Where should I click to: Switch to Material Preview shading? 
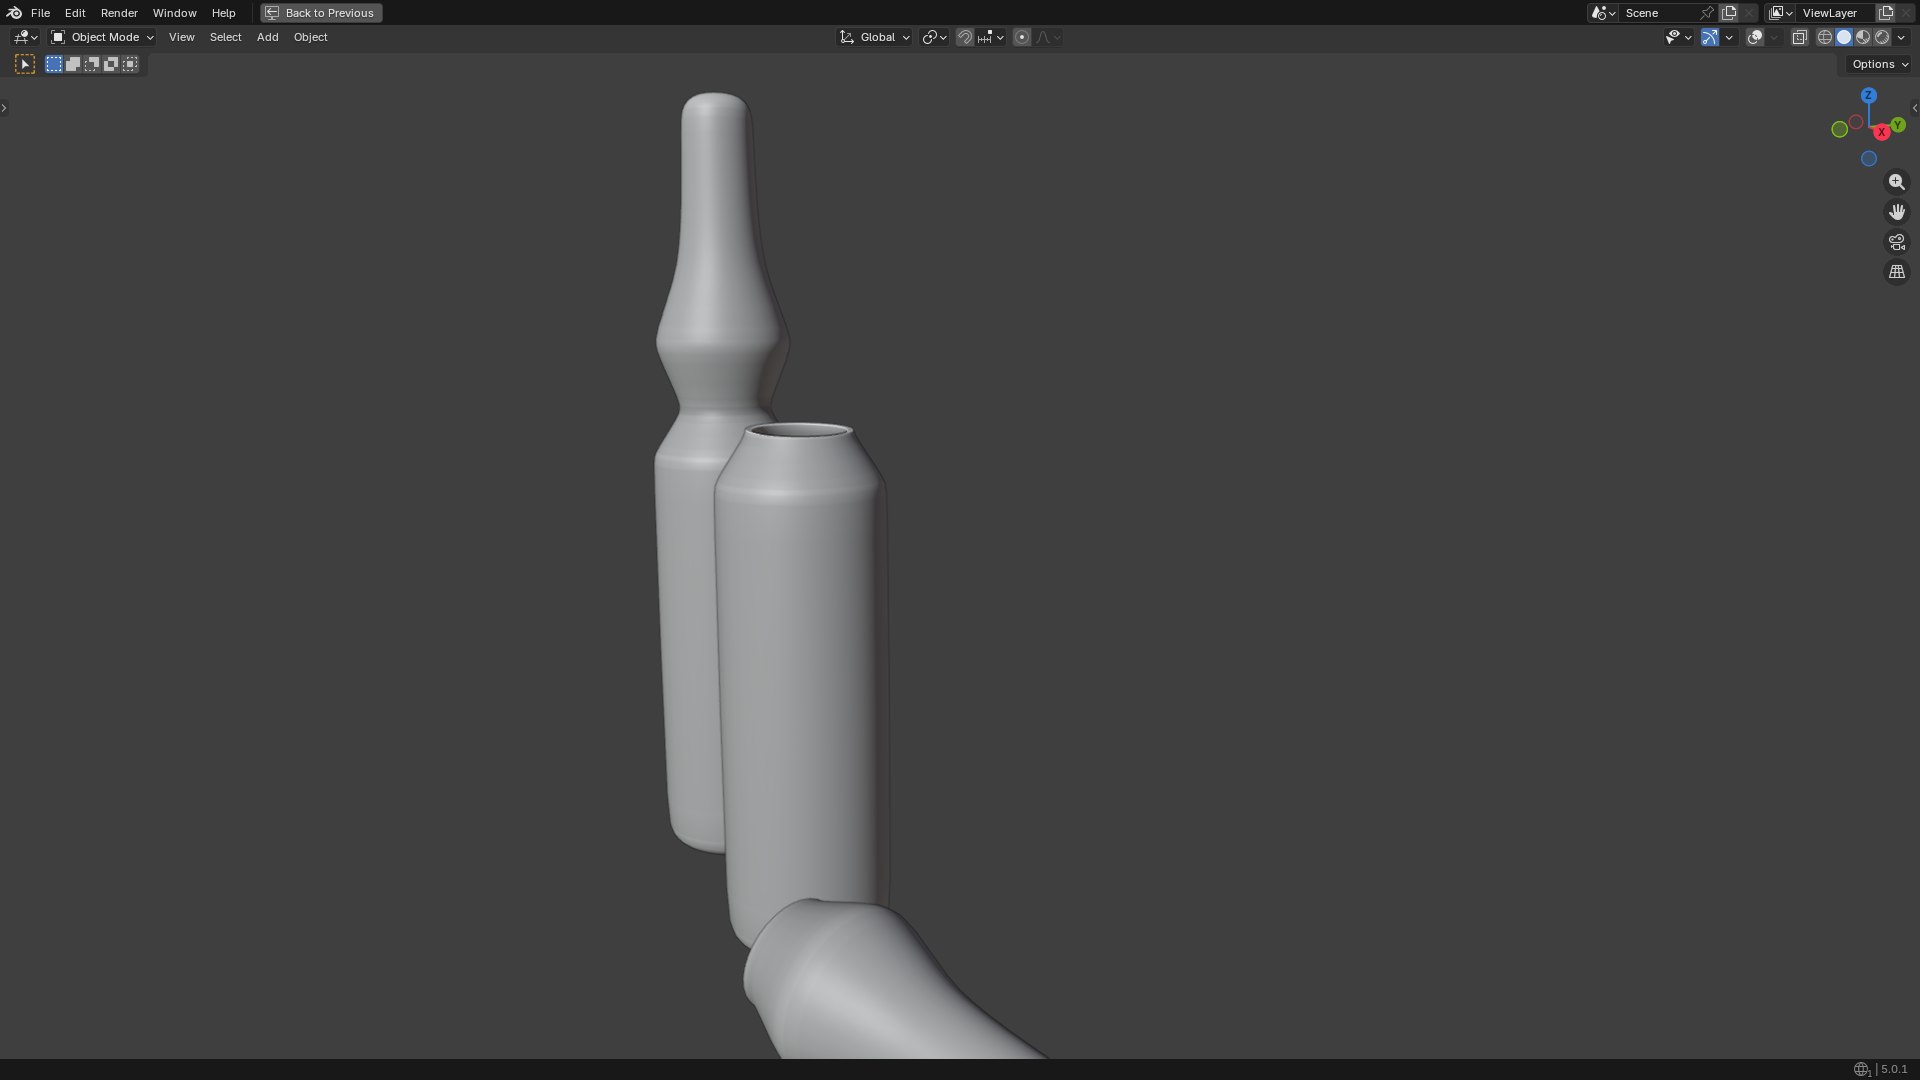(1863, 37)
